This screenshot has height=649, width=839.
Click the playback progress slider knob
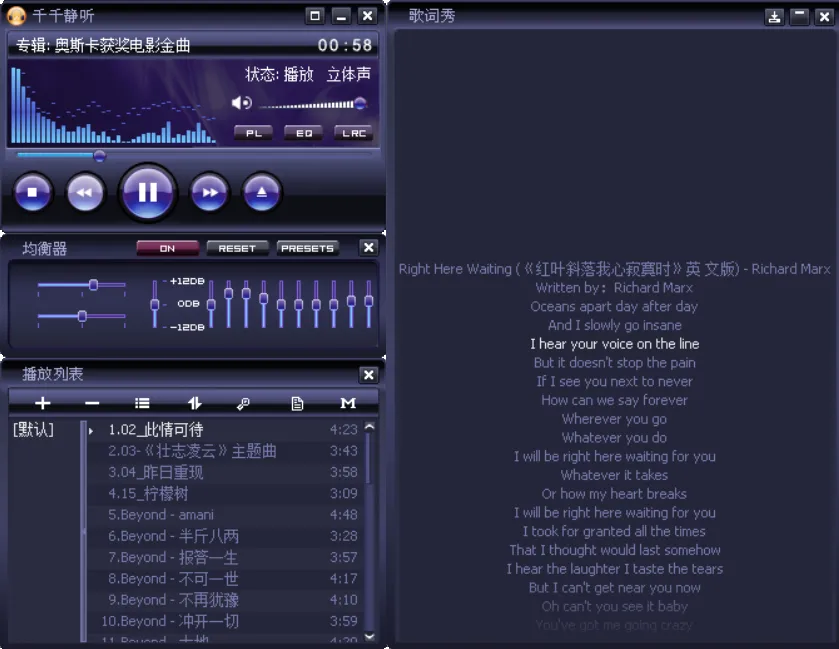tap(100, 156)
